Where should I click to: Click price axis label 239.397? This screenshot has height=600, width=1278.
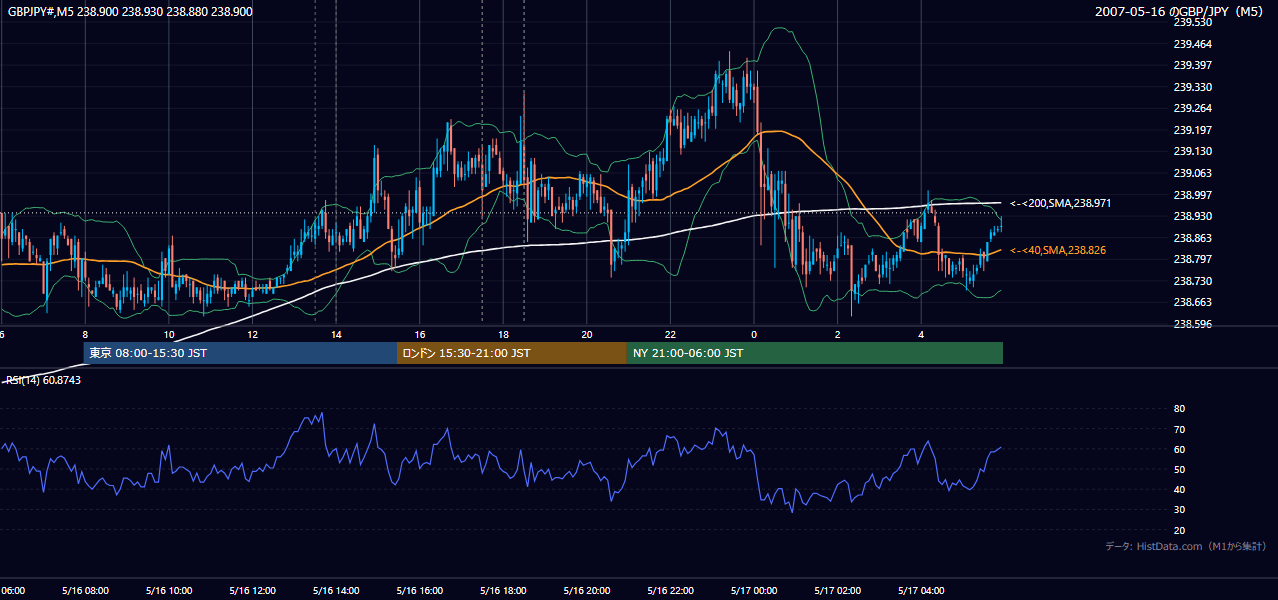[1193, 65]
